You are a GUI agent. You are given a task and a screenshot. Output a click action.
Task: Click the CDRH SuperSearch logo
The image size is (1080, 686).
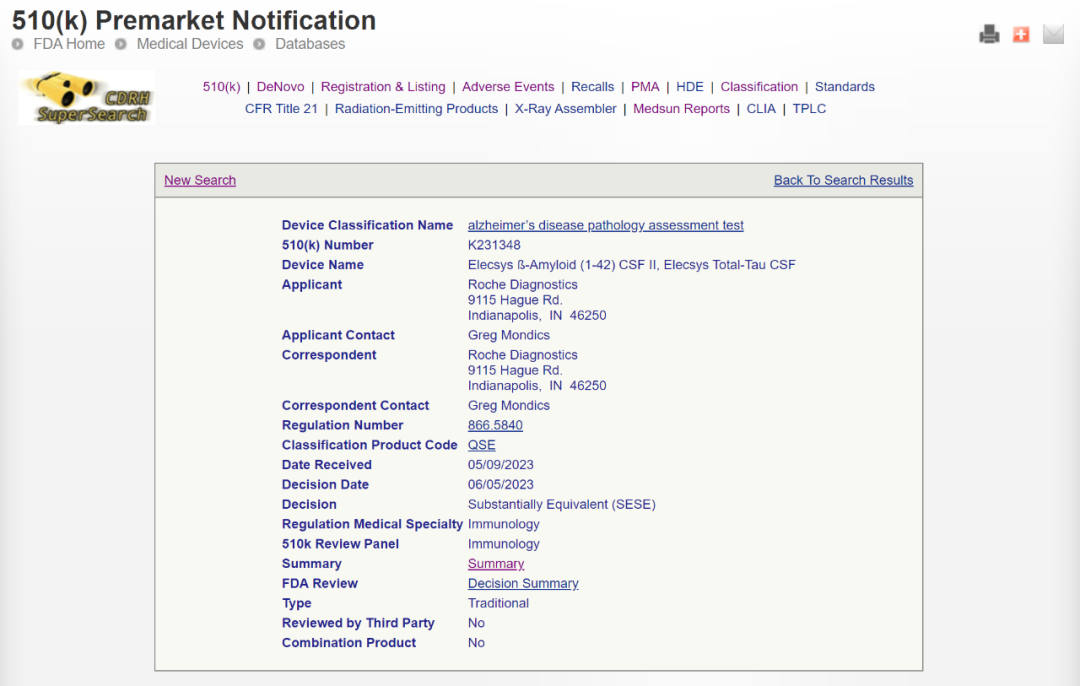(87, 98)
